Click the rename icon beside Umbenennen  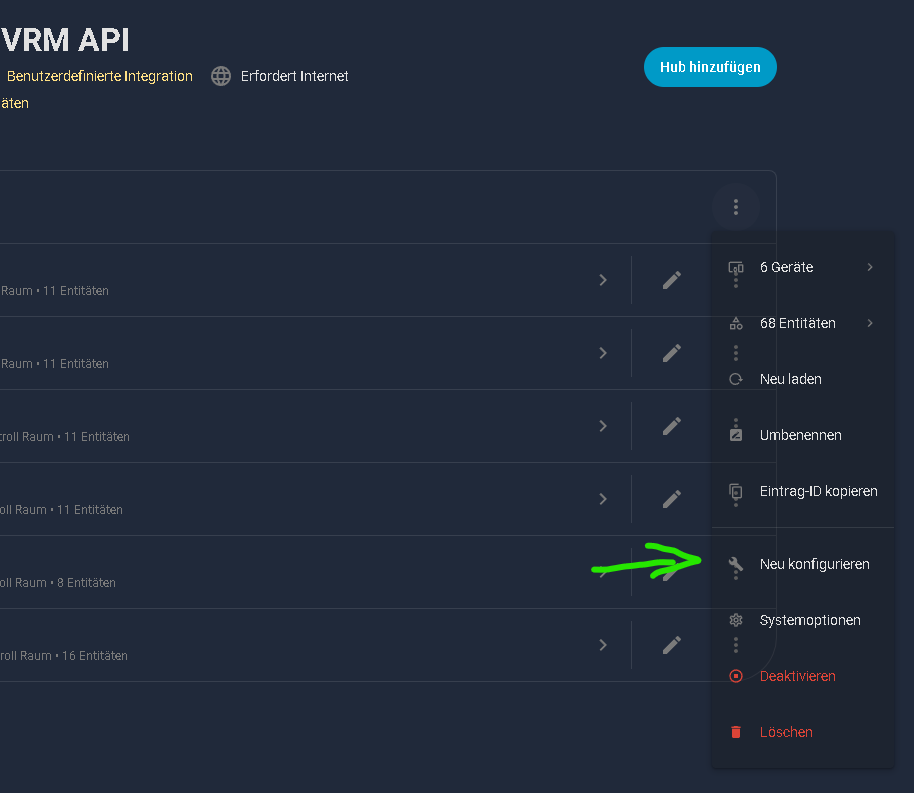(x=736, y=435)
